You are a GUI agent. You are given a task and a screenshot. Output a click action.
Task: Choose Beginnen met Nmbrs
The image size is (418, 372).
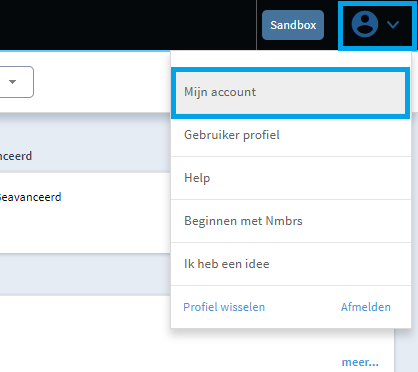tap(291, 221)
